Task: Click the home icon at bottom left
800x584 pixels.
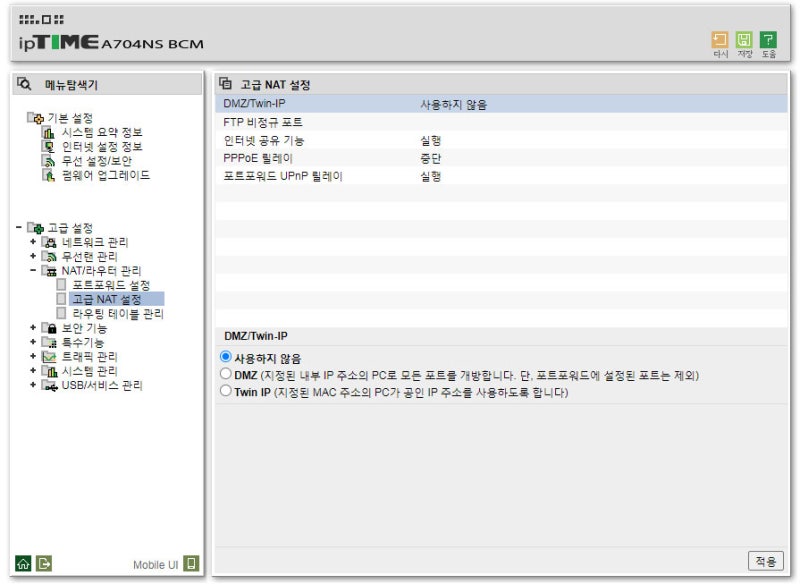Action: (x=23, y=562)
